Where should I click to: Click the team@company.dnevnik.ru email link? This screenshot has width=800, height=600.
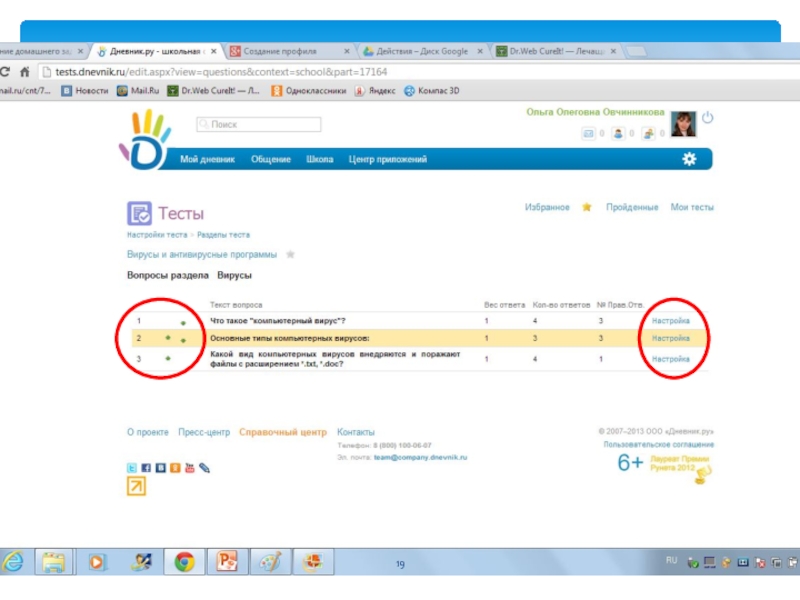point(420,457)
